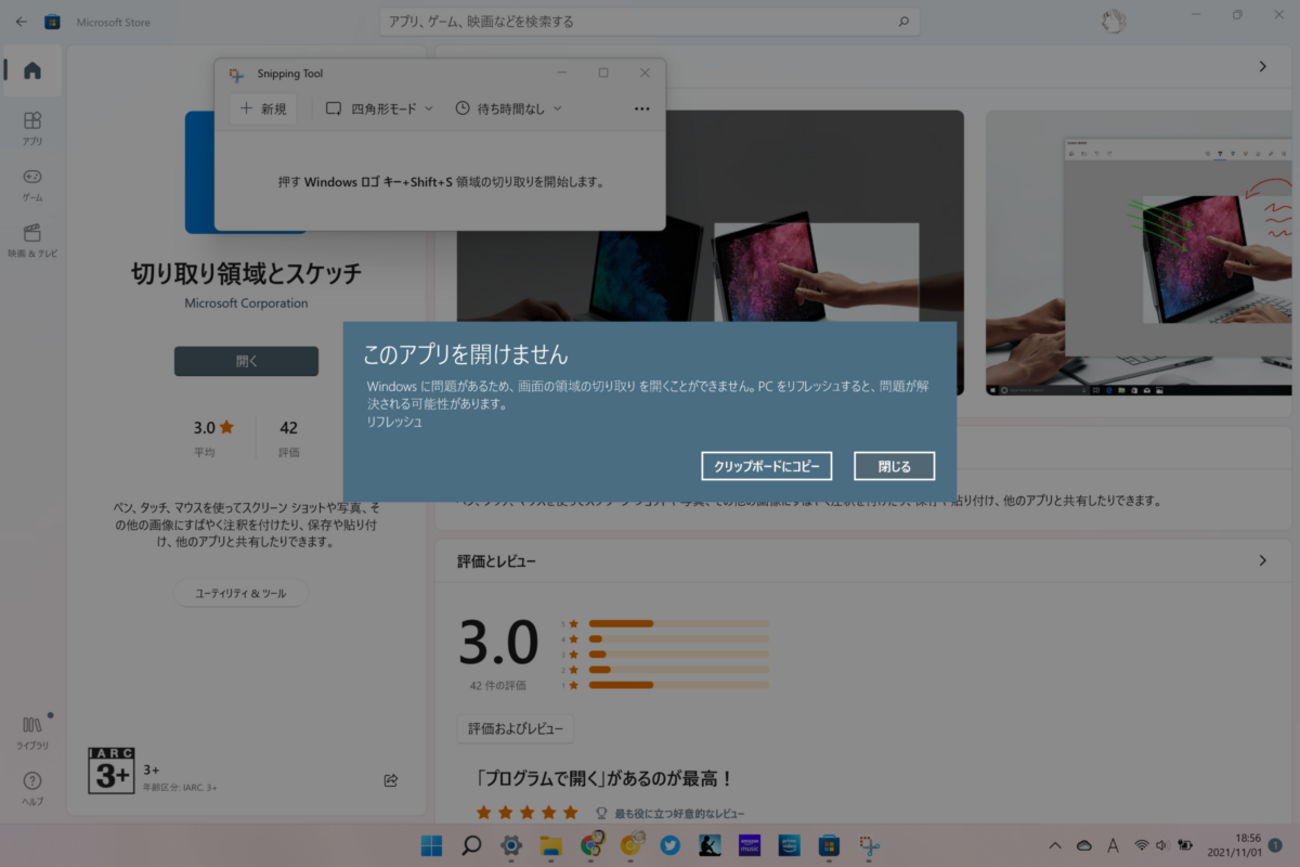
Task: Expand the 評価とレビュー section chevron
Action: [1263, 561]
